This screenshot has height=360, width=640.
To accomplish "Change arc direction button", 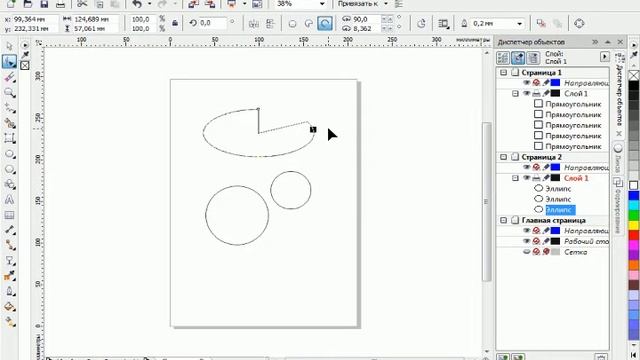I will pos(421,24).
